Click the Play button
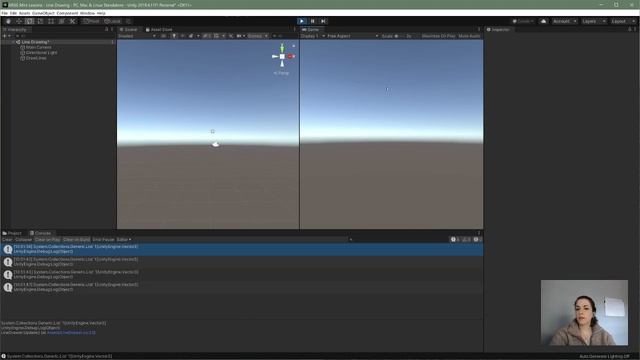Viewport: 640px width, 360px height. point(302,21)
